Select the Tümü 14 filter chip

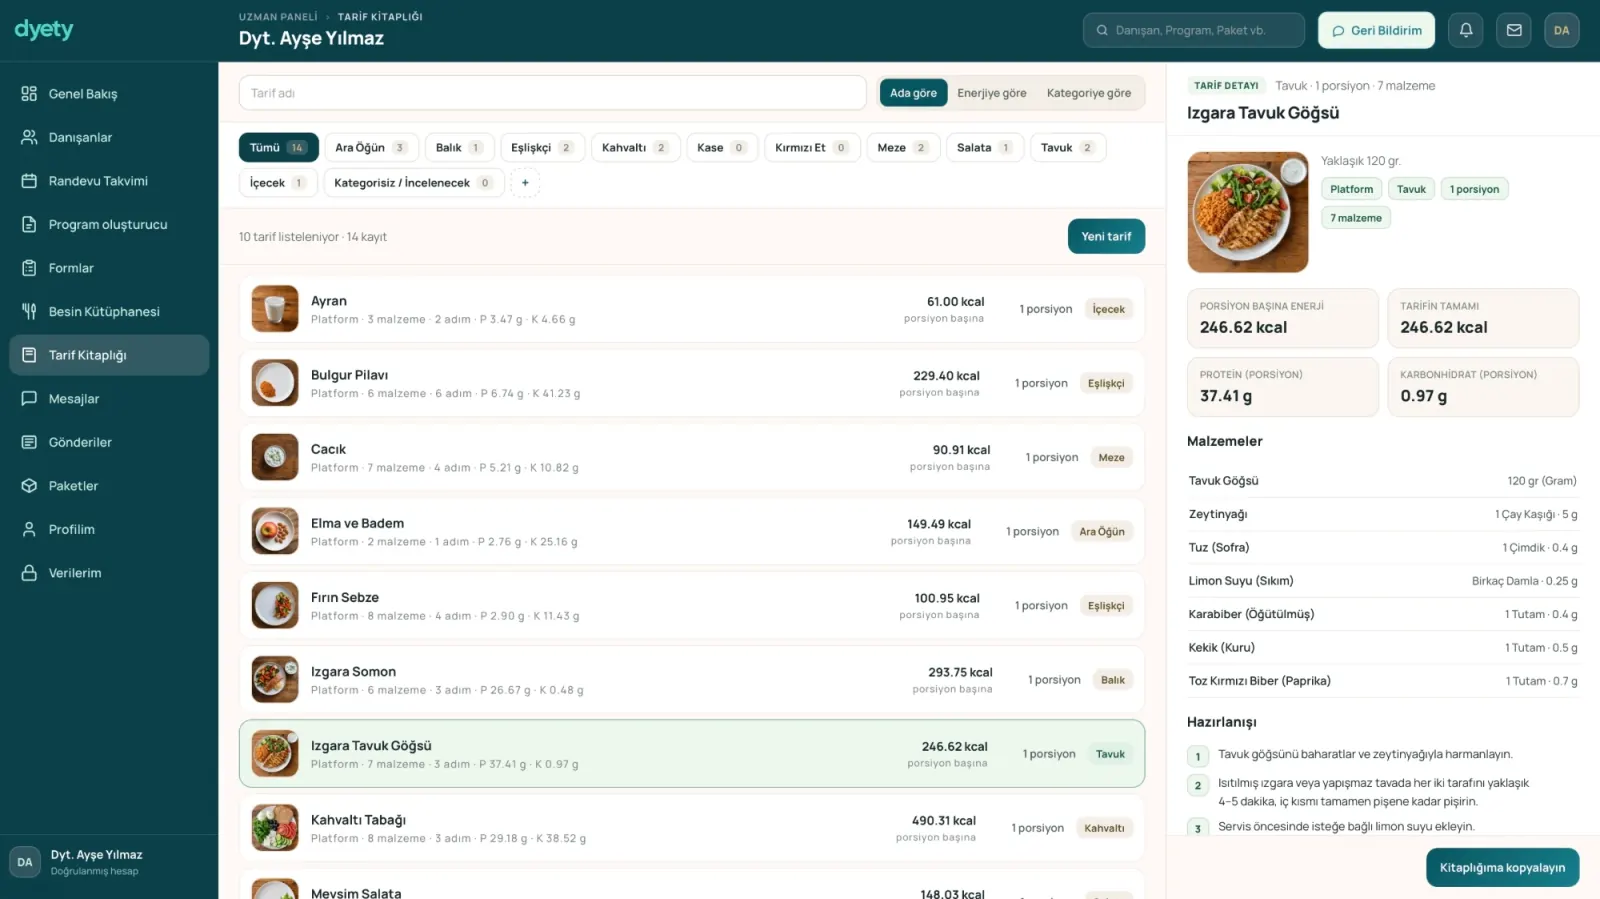coord(278,147)
